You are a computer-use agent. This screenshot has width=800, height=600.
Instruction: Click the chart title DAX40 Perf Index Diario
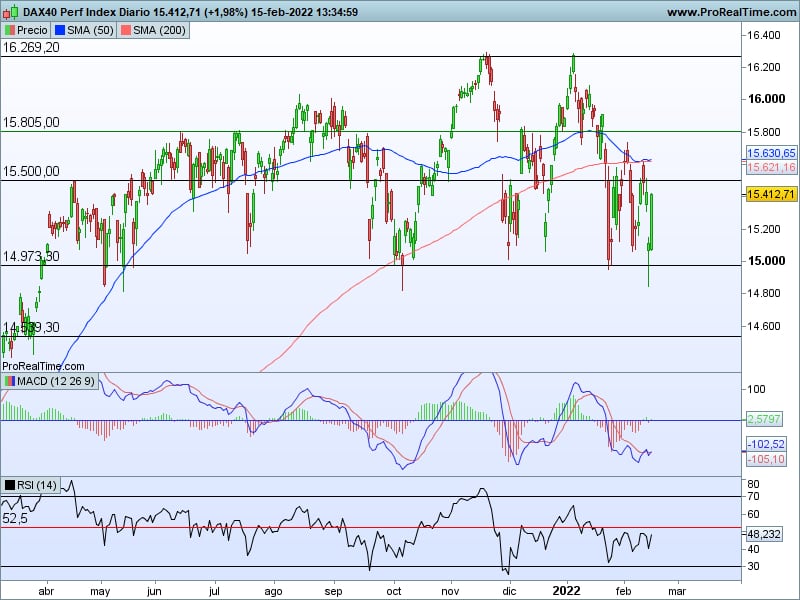point(86,12)
